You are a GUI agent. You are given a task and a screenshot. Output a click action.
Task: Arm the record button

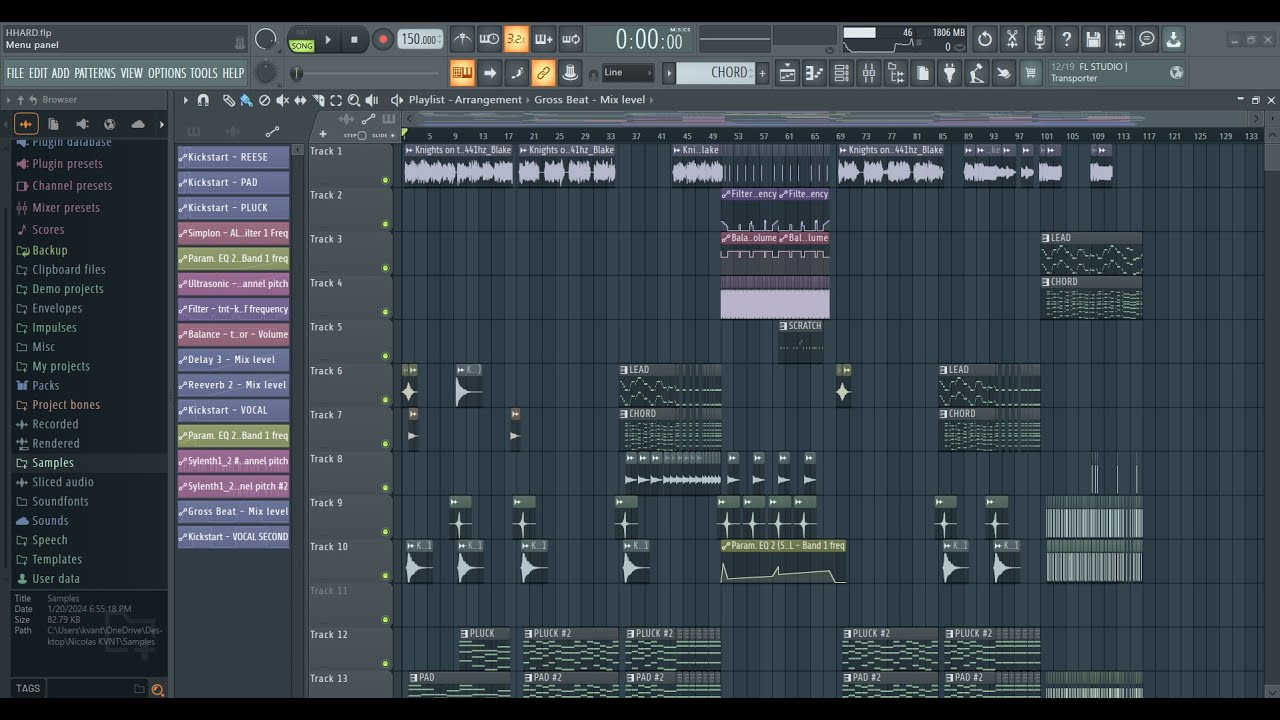click(382, 40)
